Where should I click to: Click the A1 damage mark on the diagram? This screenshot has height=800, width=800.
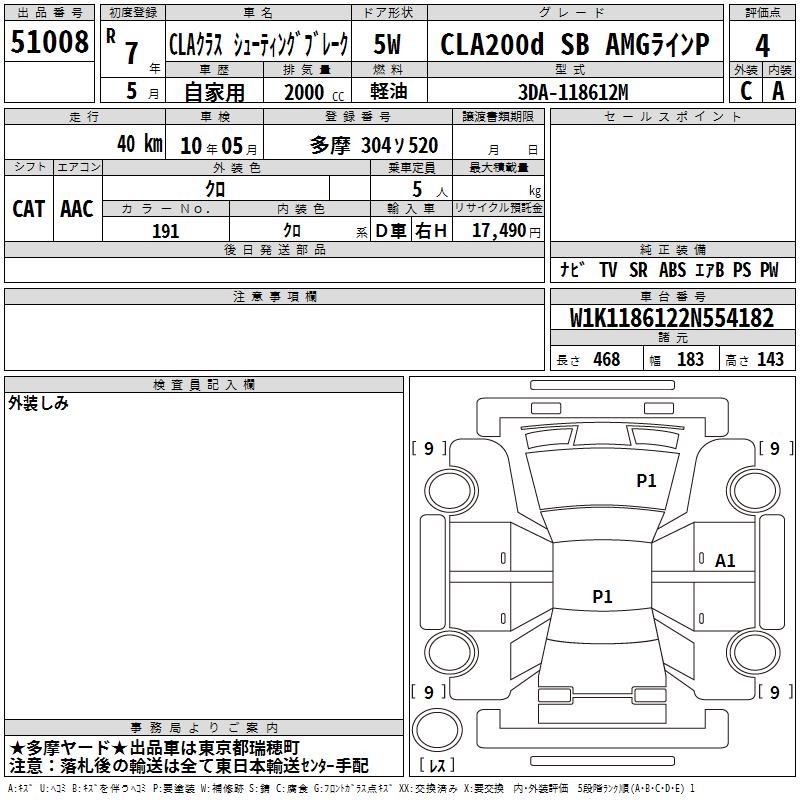[x=725, y=561]
